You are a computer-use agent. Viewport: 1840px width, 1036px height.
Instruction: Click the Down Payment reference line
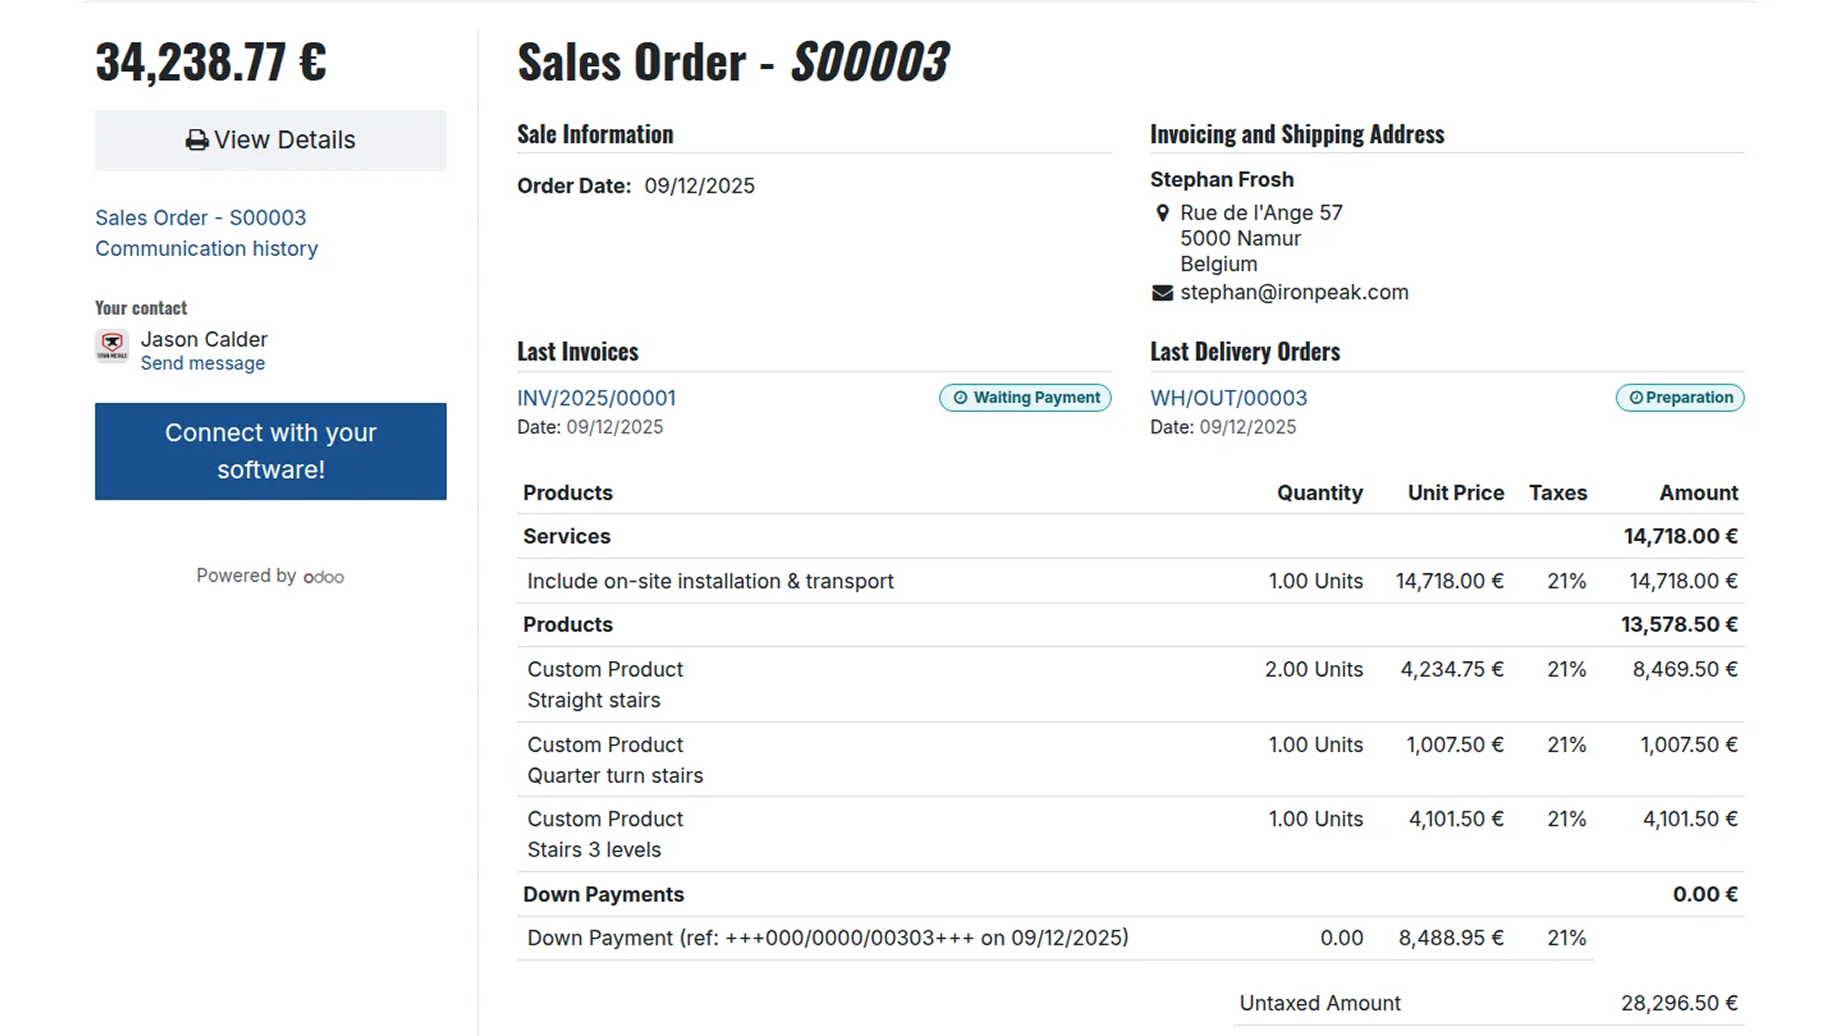[827, 938]
